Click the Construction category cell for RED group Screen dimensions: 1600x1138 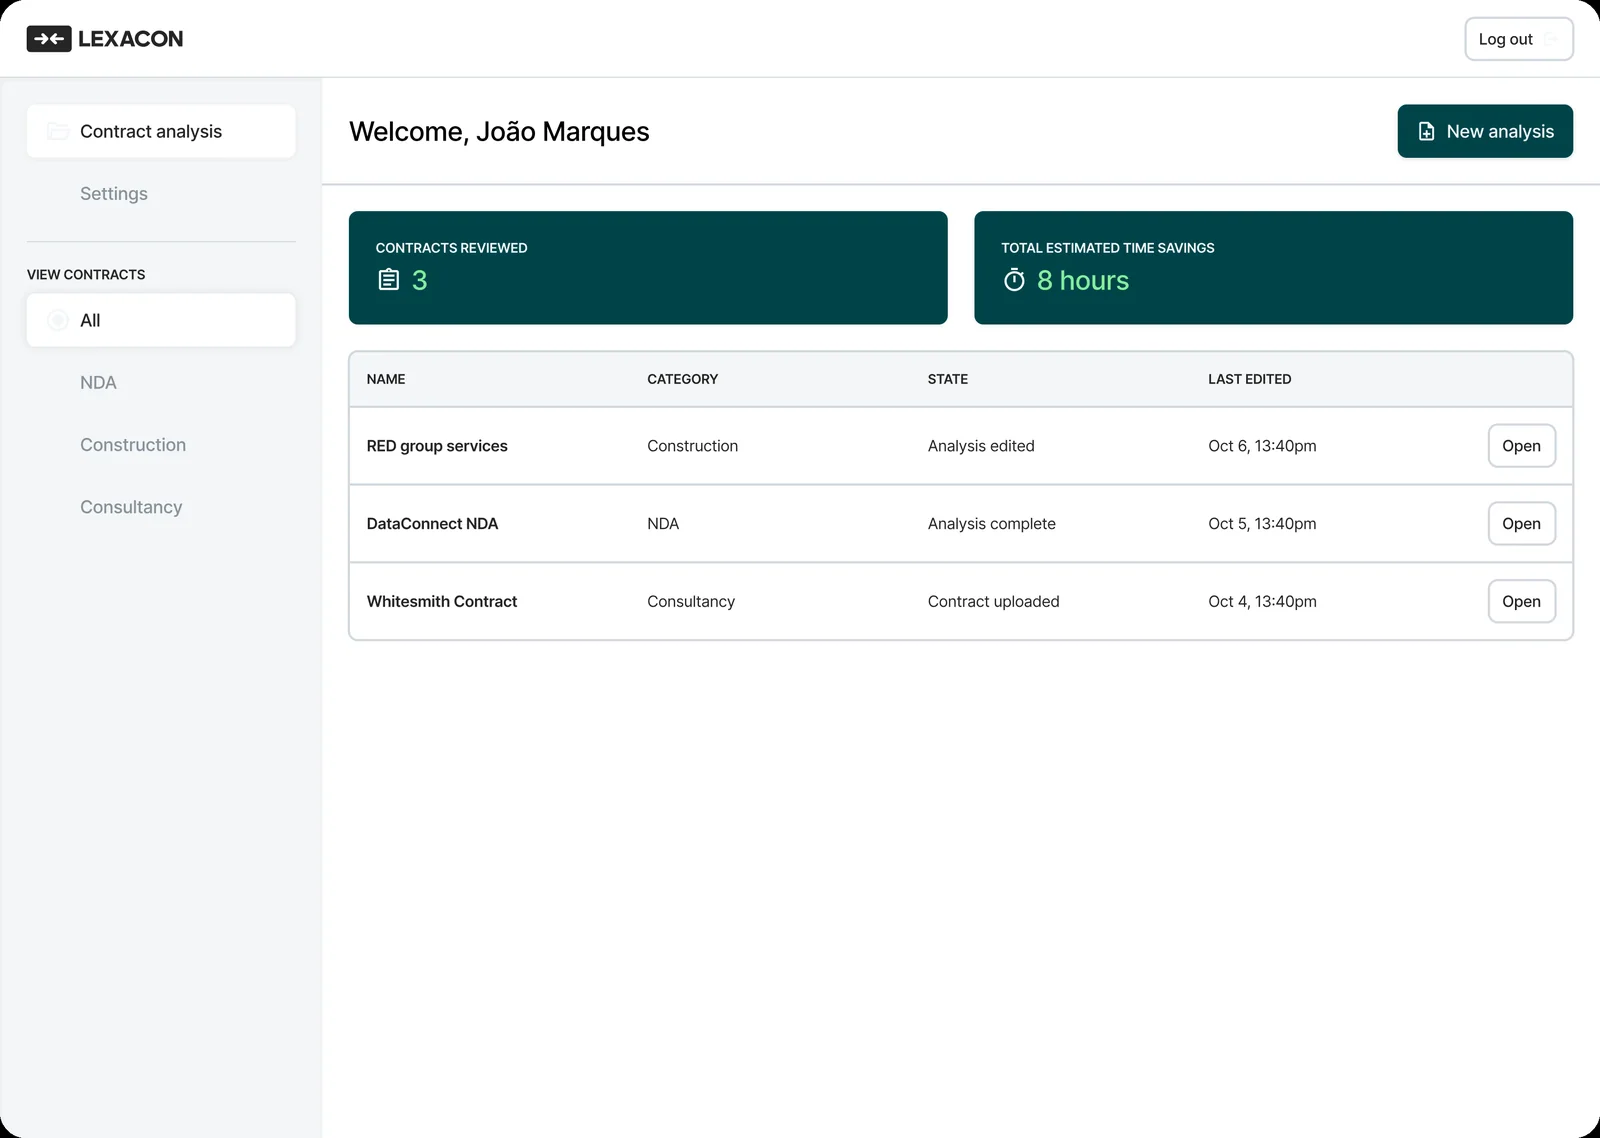coord(692,446)
